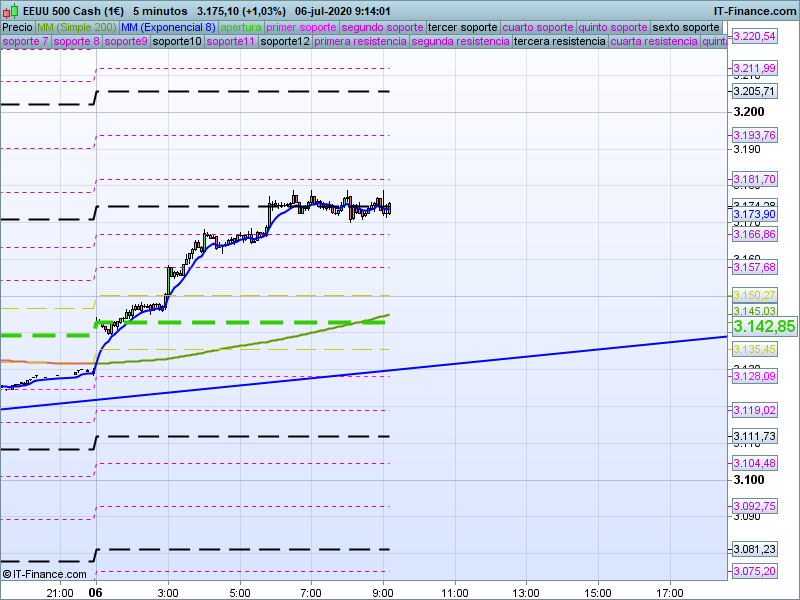Click the soporte 7 label

coord(26,41)
